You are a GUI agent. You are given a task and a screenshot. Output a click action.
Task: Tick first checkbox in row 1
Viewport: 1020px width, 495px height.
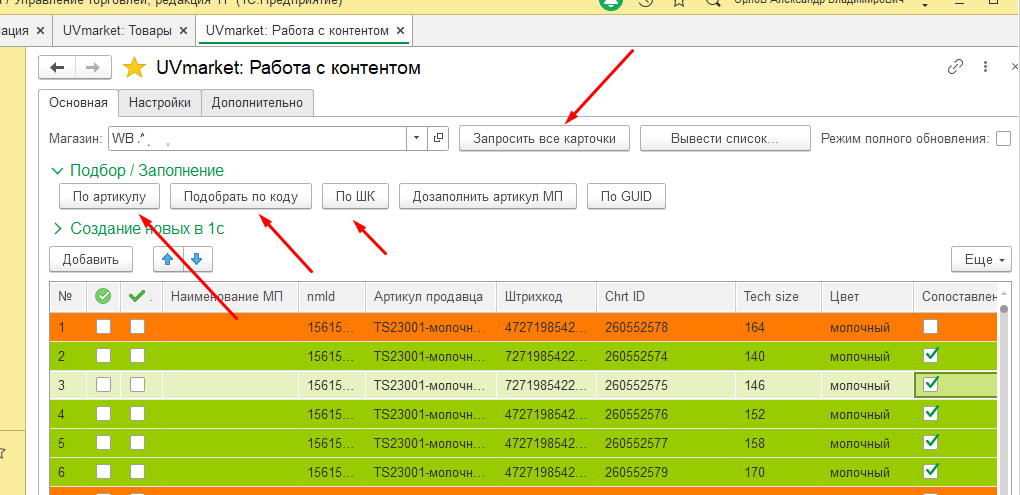pos(103,327)
